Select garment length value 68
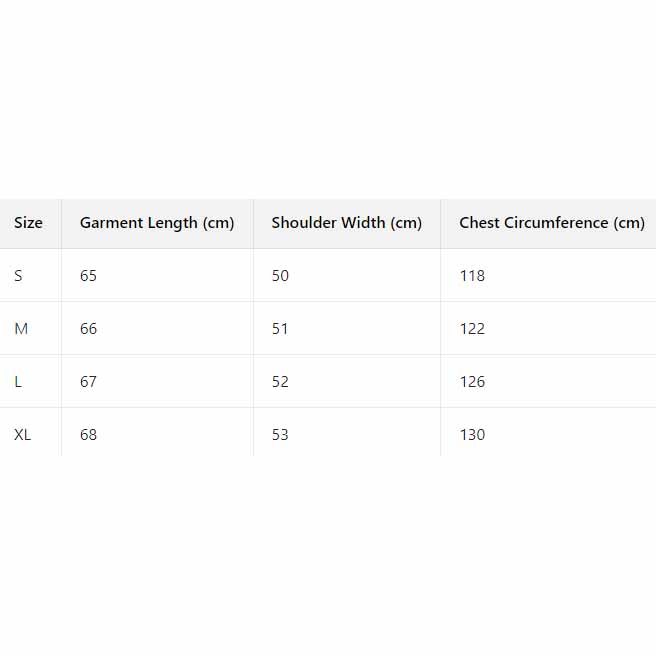656x656 pixels. [88, 435]
